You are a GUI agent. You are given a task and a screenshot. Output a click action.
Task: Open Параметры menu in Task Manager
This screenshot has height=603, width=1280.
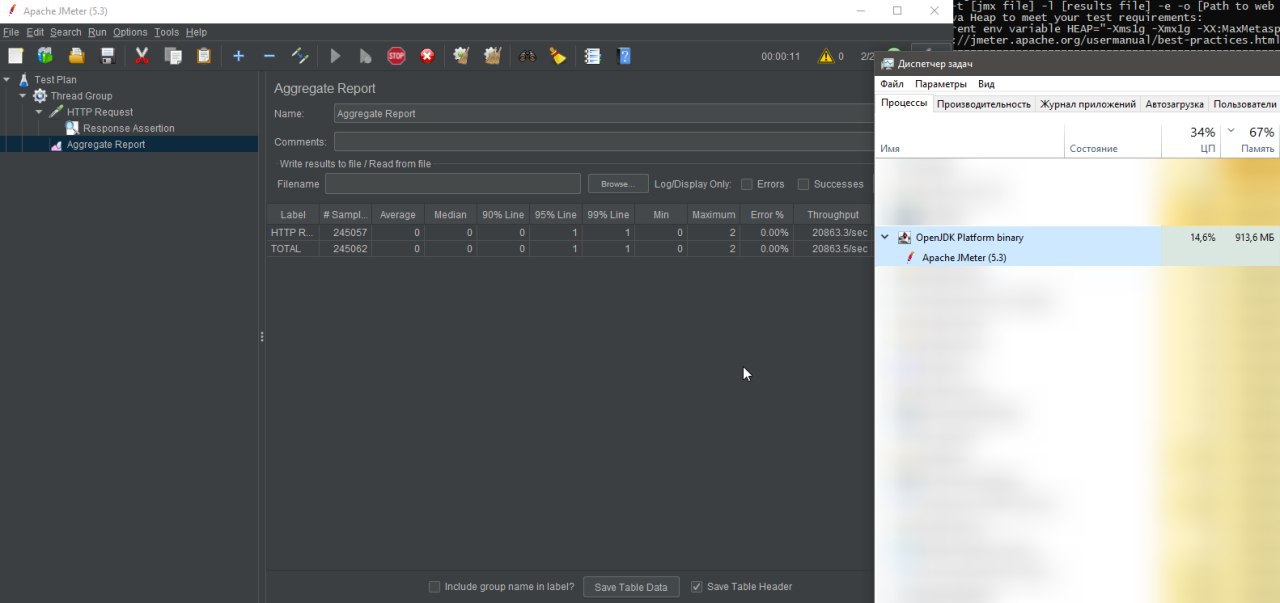(x=941, y=84)
